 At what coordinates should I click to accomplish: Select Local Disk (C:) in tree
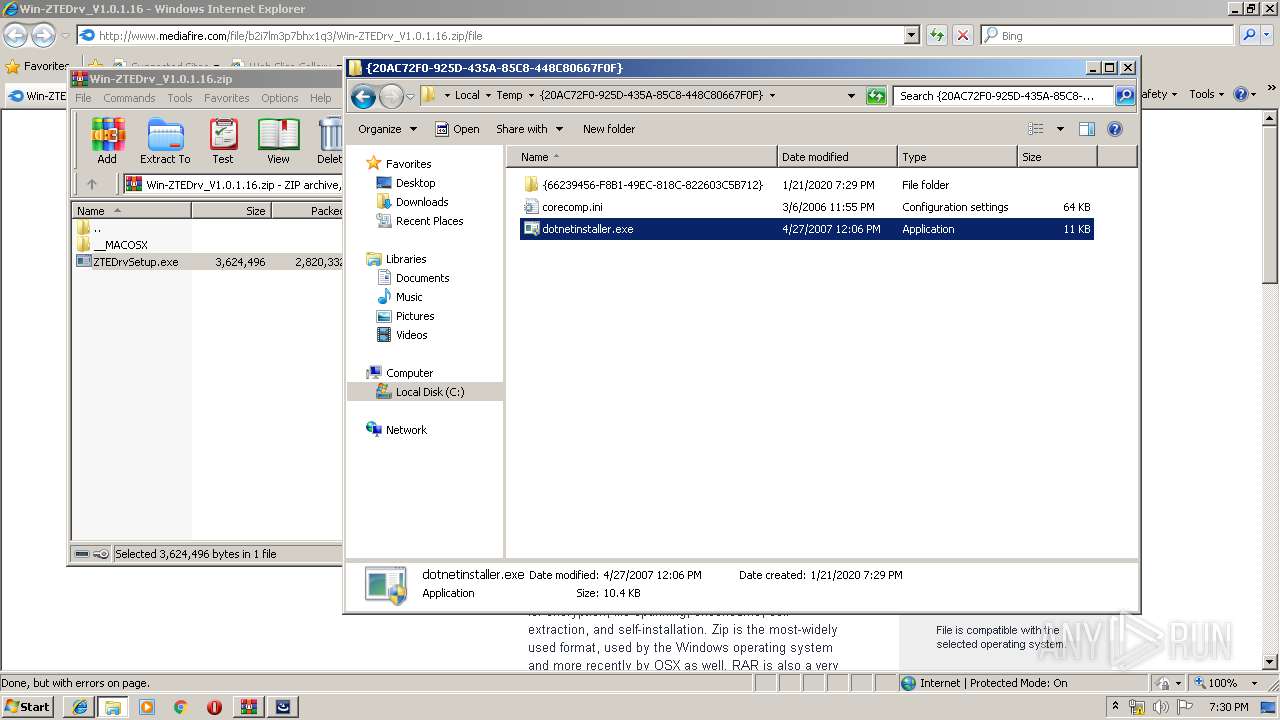coord(429,392)
